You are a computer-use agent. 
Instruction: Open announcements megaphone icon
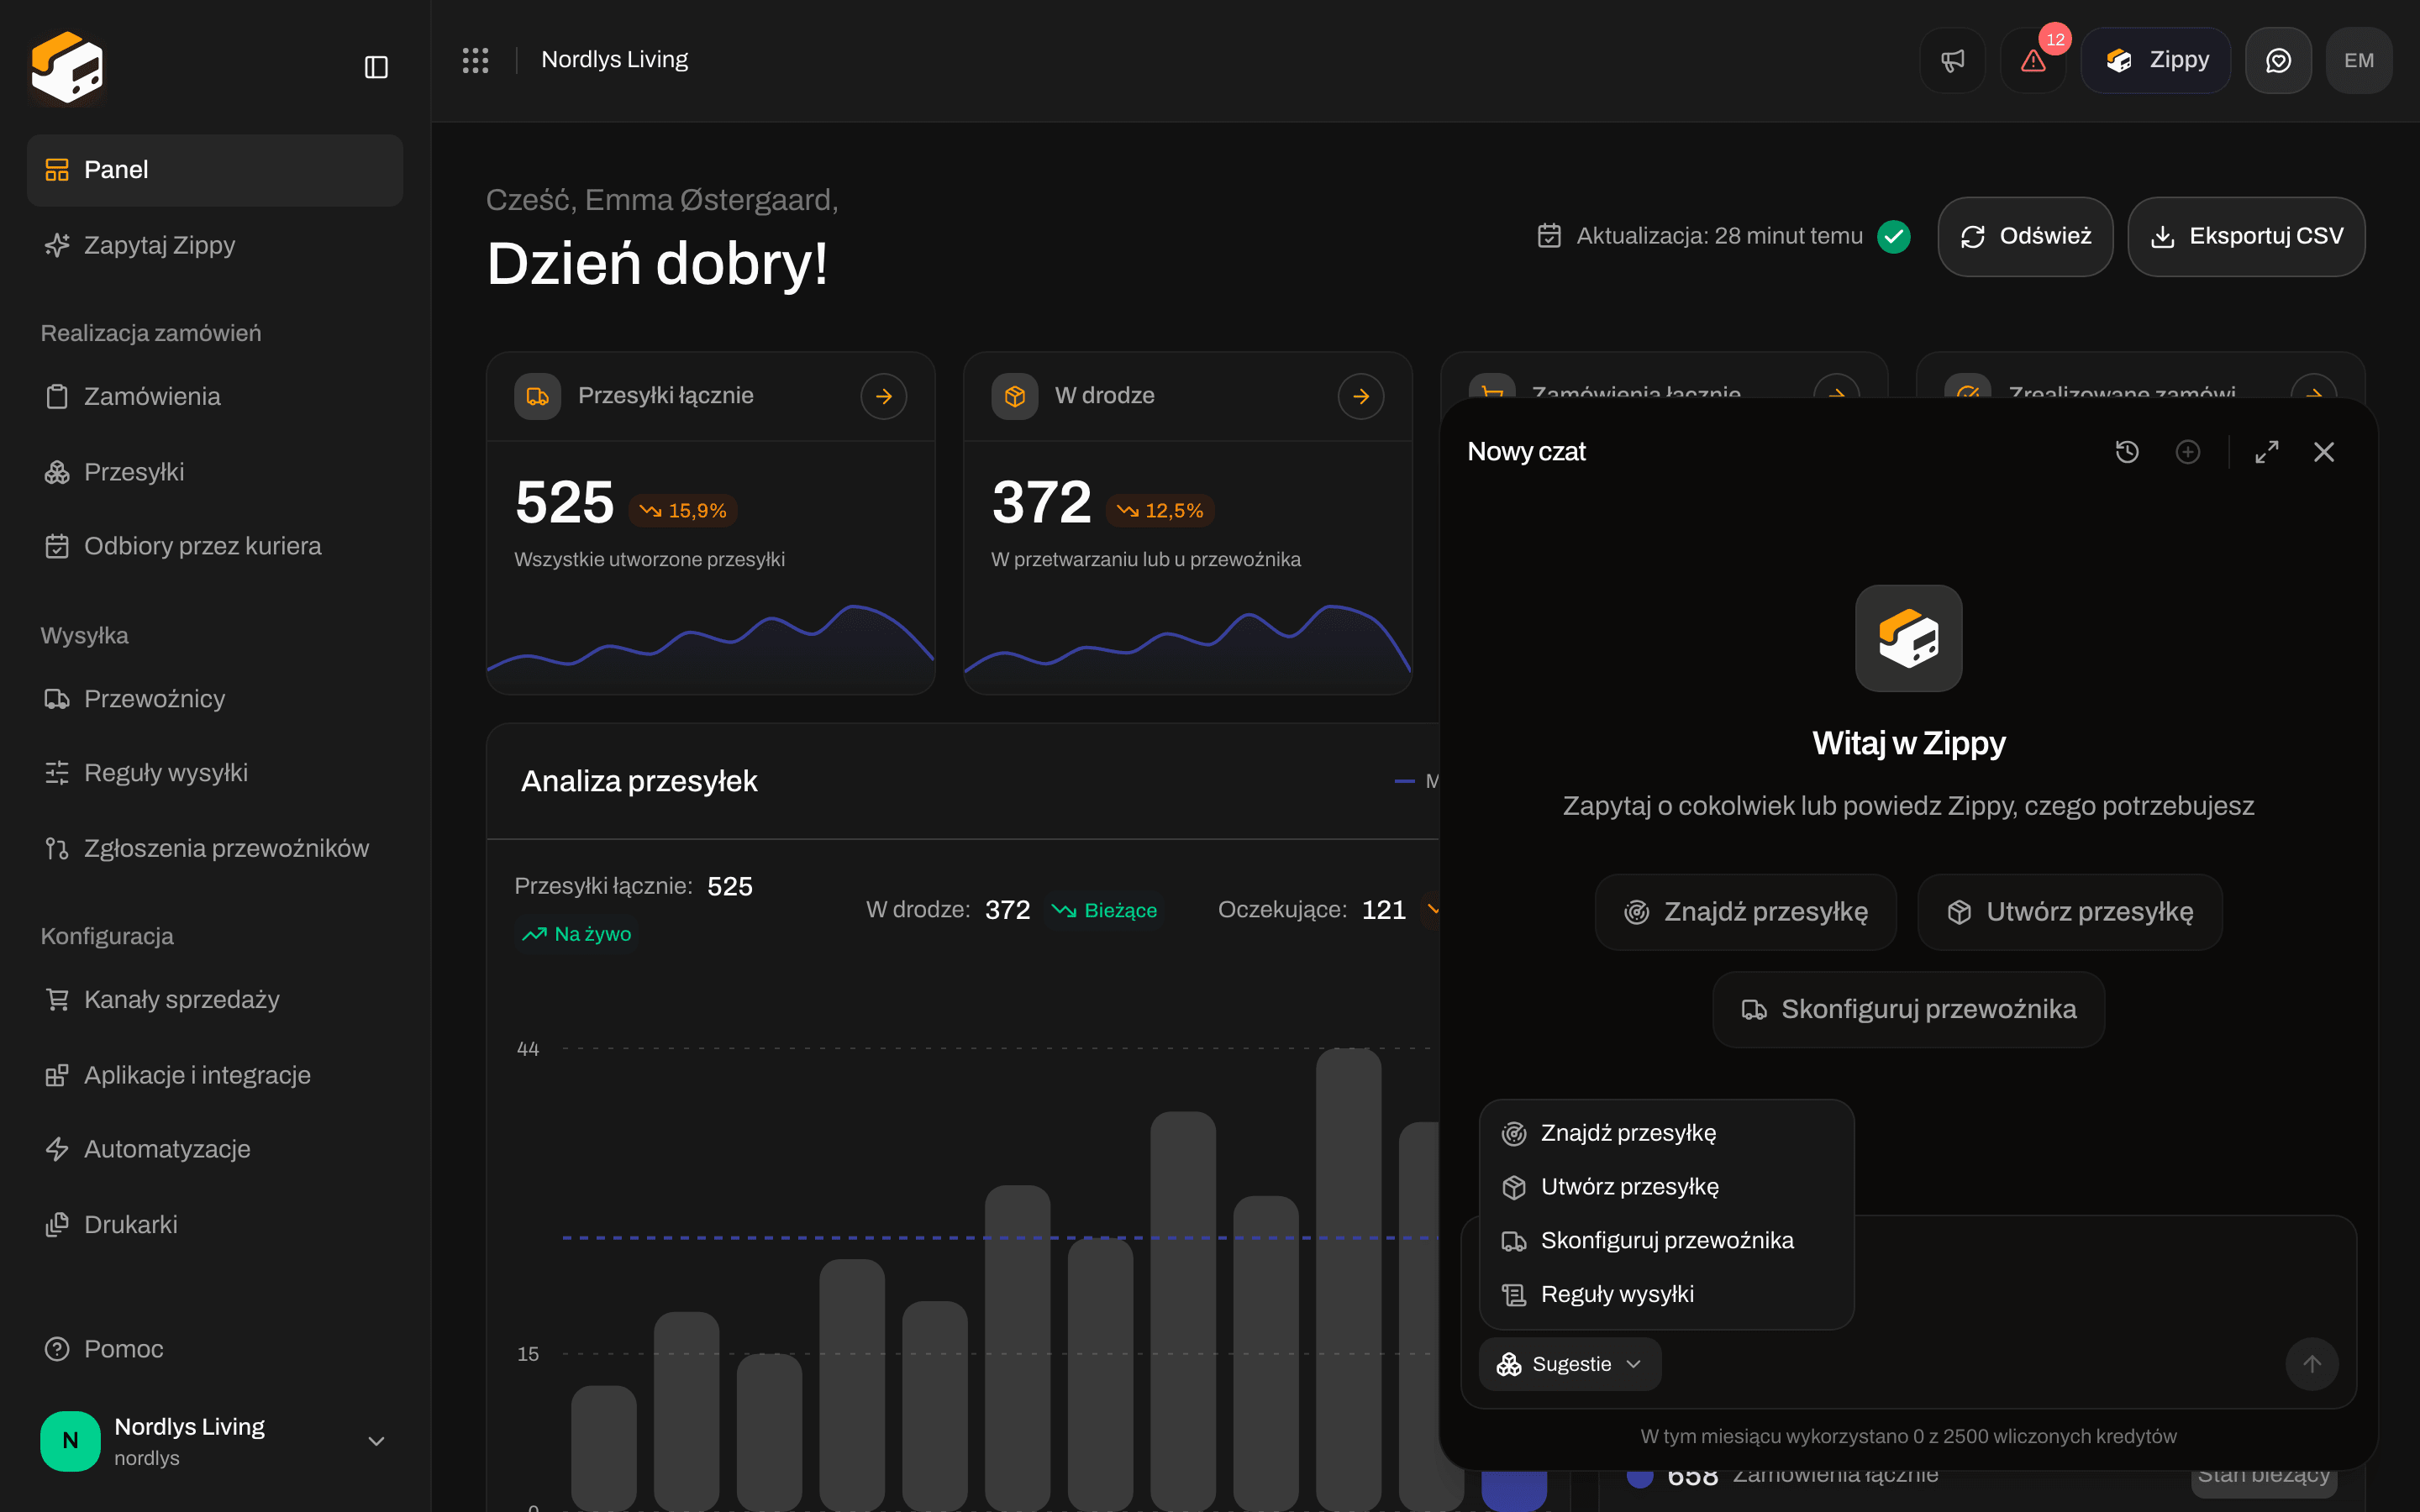[x=1952, y=60]
